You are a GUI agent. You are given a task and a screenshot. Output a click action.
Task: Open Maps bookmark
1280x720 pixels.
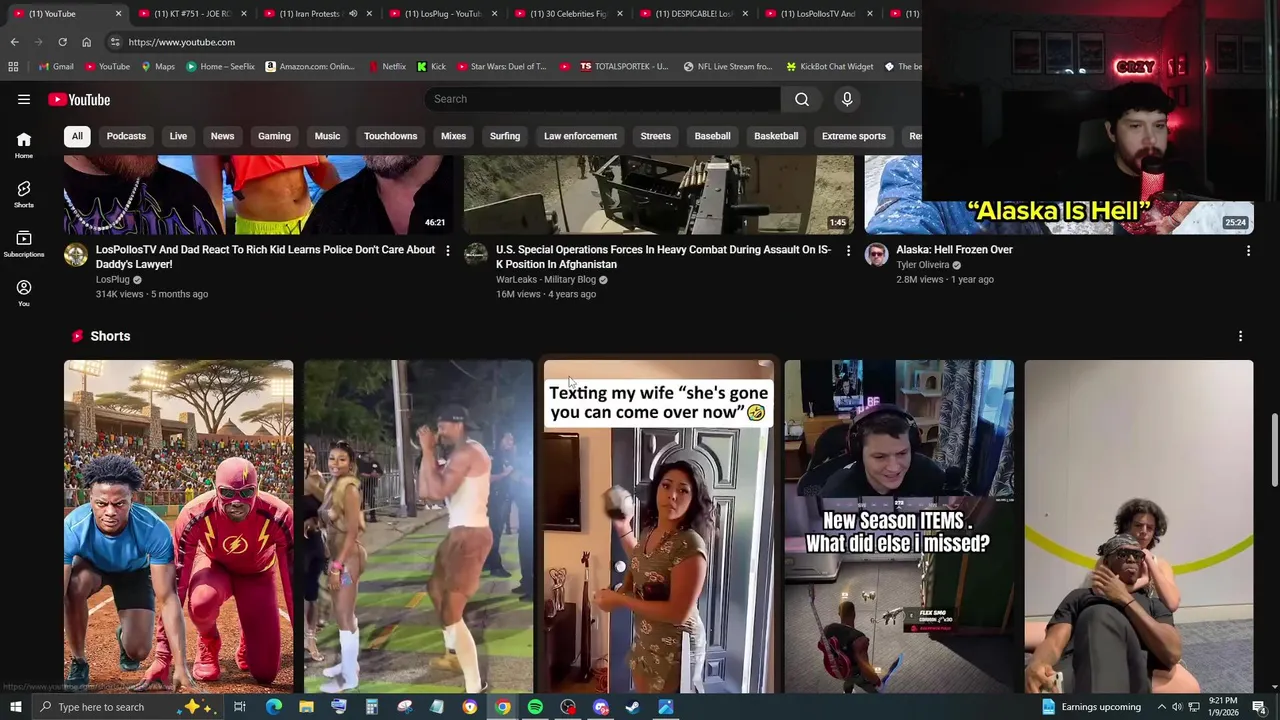158,67
